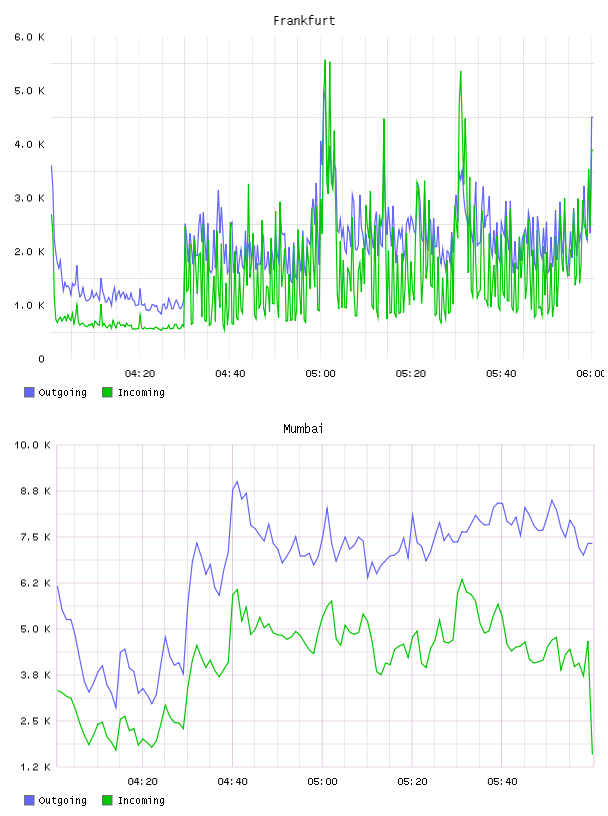Click the Outgoing blue swatch in Mumbai legend
This screenshot has height=816, width=608.
tap(29, 800)
